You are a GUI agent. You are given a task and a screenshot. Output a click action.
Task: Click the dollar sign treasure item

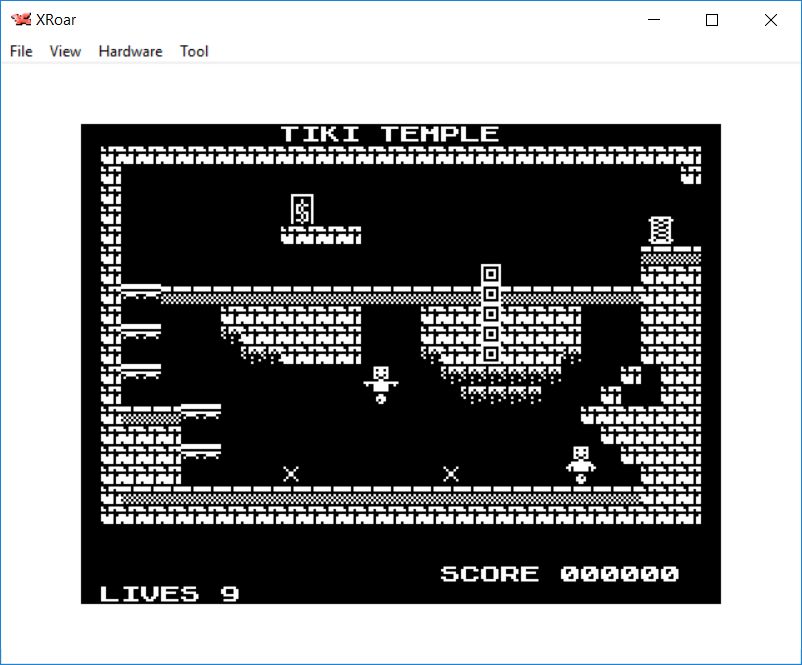pos(301,209)
